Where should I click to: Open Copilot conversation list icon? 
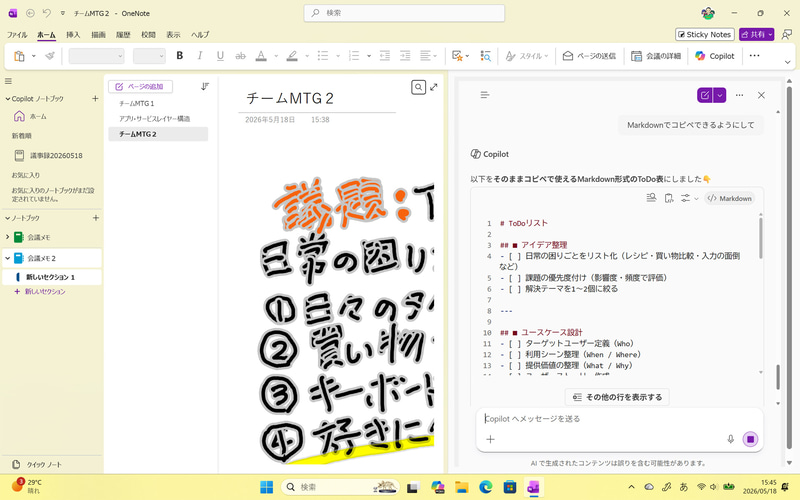485,95
